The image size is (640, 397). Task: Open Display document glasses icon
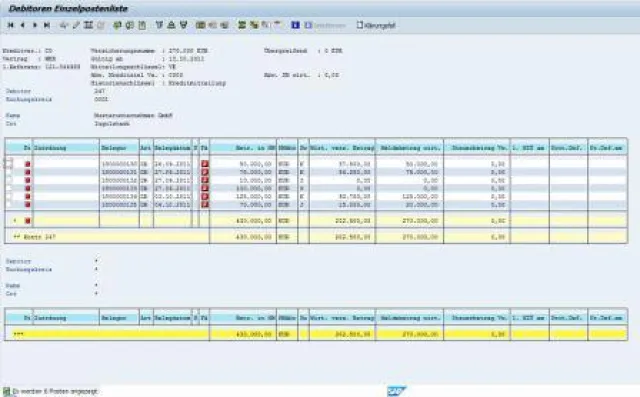(64, 25)
